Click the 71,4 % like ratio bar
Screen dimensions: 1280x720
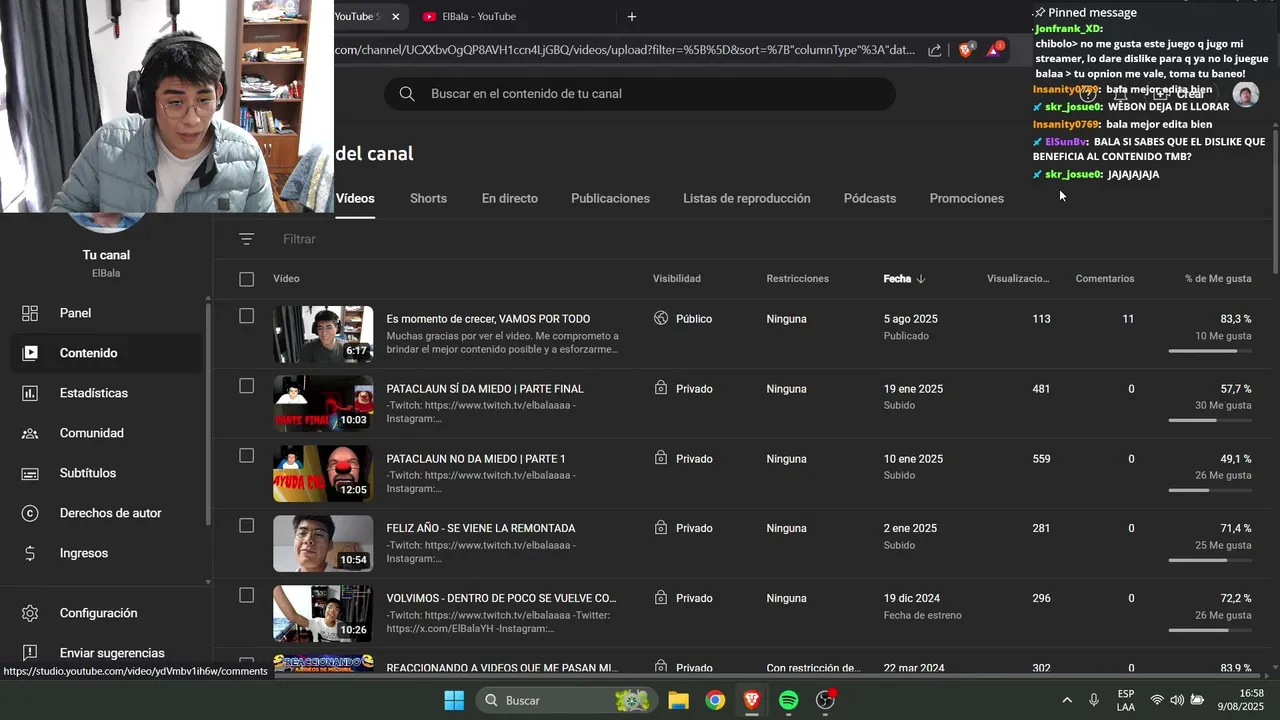pos(1210,560)
